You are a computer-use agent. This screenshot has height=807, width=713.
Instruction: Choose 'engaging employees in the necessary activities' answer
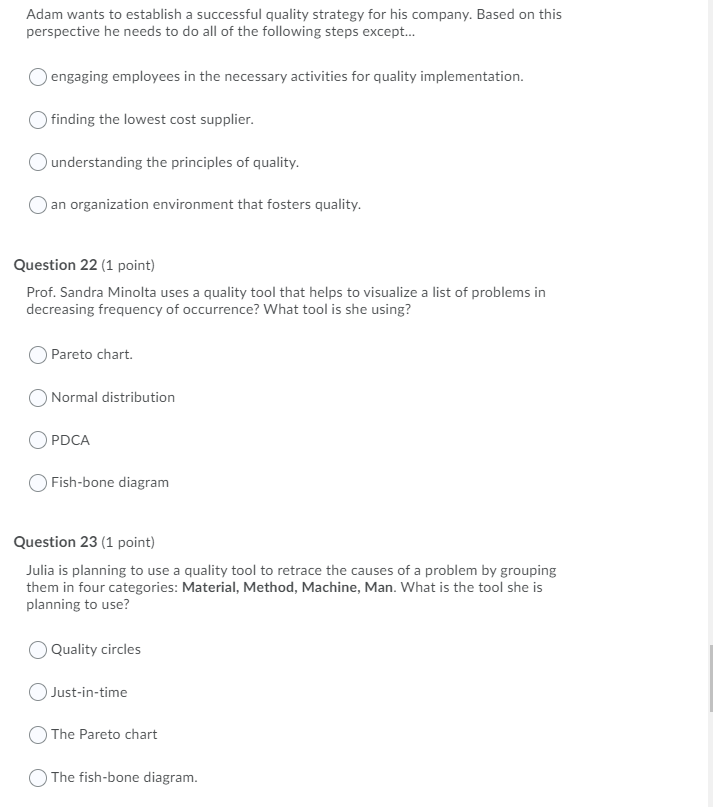37,76
